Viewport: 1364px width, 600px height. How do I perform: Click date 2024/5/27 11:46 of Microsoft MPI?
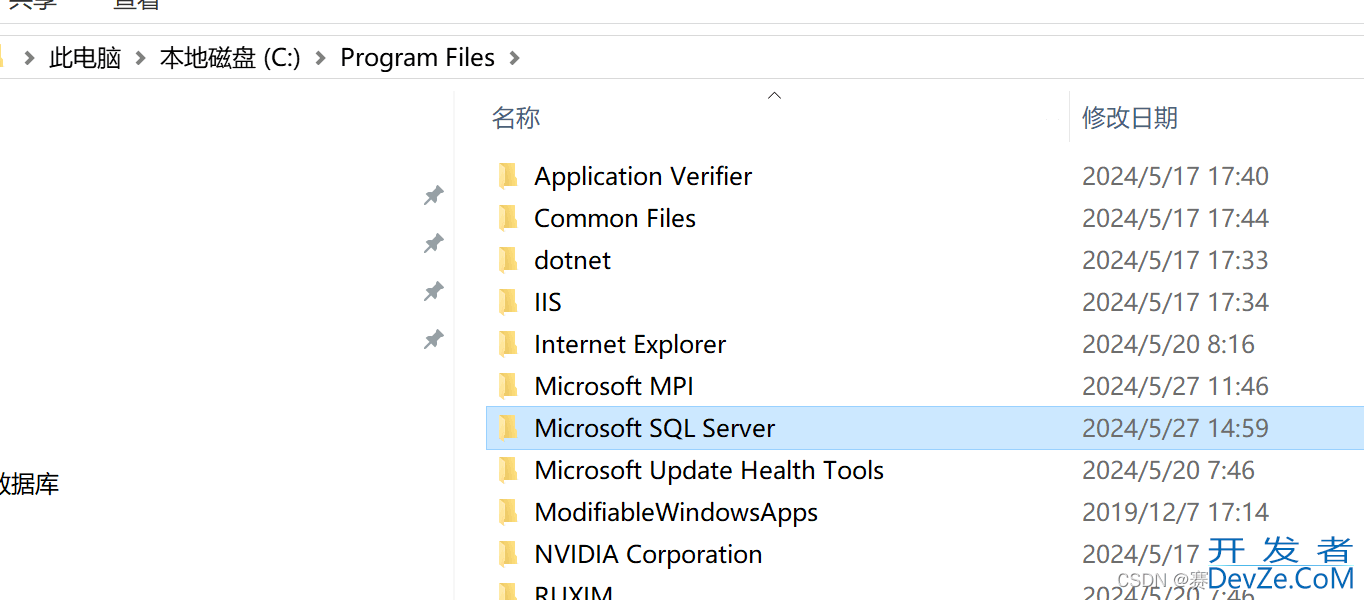pos(1175,386)
